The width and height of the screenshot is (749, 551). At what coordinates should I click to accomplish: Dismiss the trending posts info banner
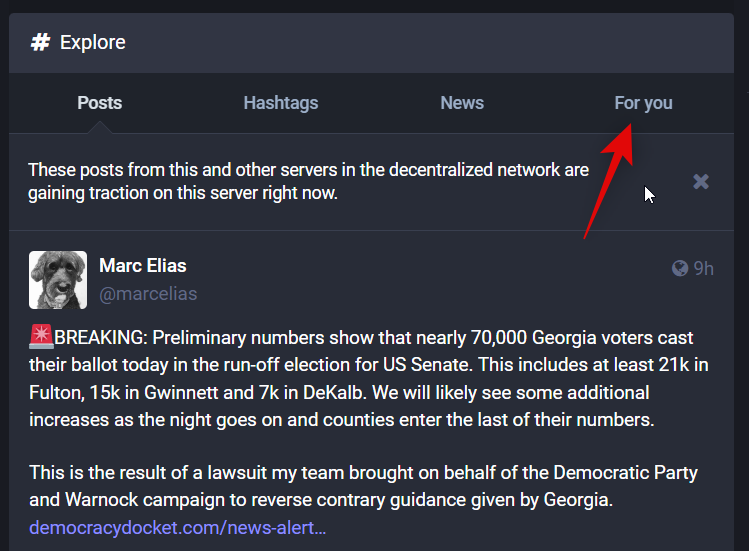tap(701, 181)
